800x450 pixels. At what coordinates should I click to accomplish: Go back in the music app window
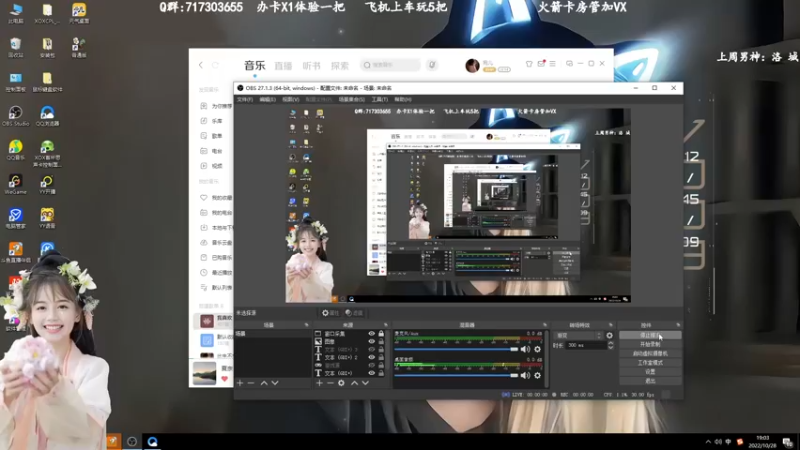point(201,65)
